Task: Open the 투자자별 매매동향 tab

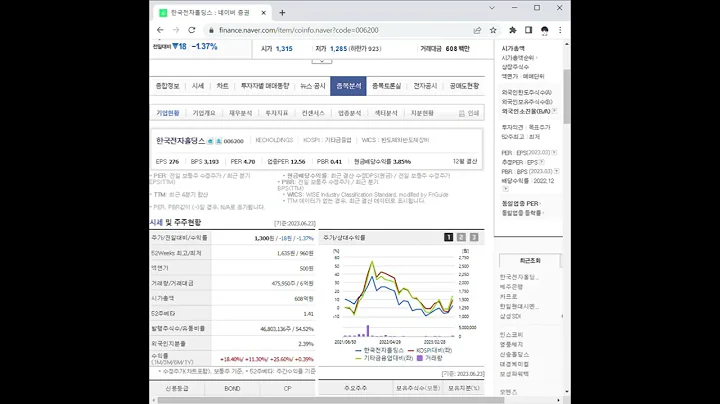Action: pos(265,86)
